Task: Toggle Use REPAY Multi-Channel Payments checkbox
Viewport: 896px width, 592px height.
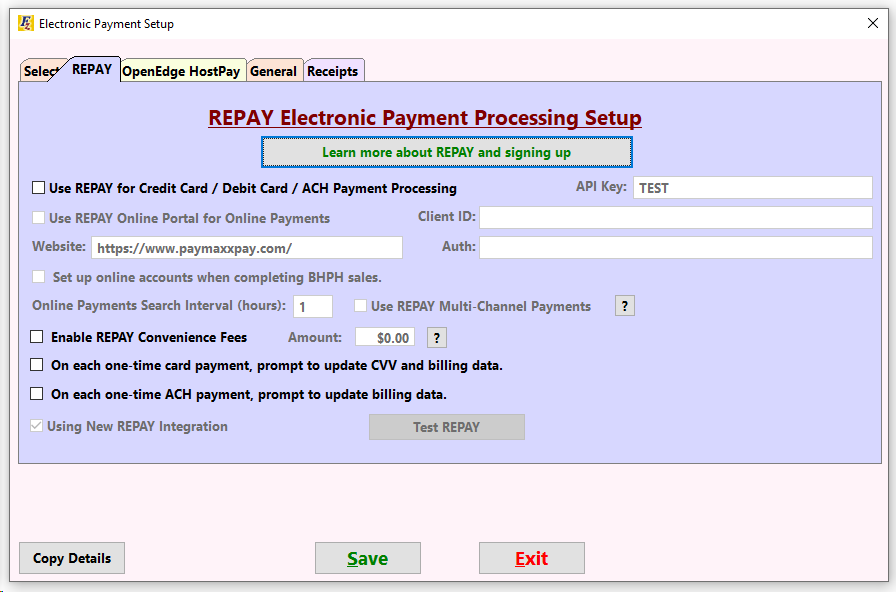Action: 360,306
